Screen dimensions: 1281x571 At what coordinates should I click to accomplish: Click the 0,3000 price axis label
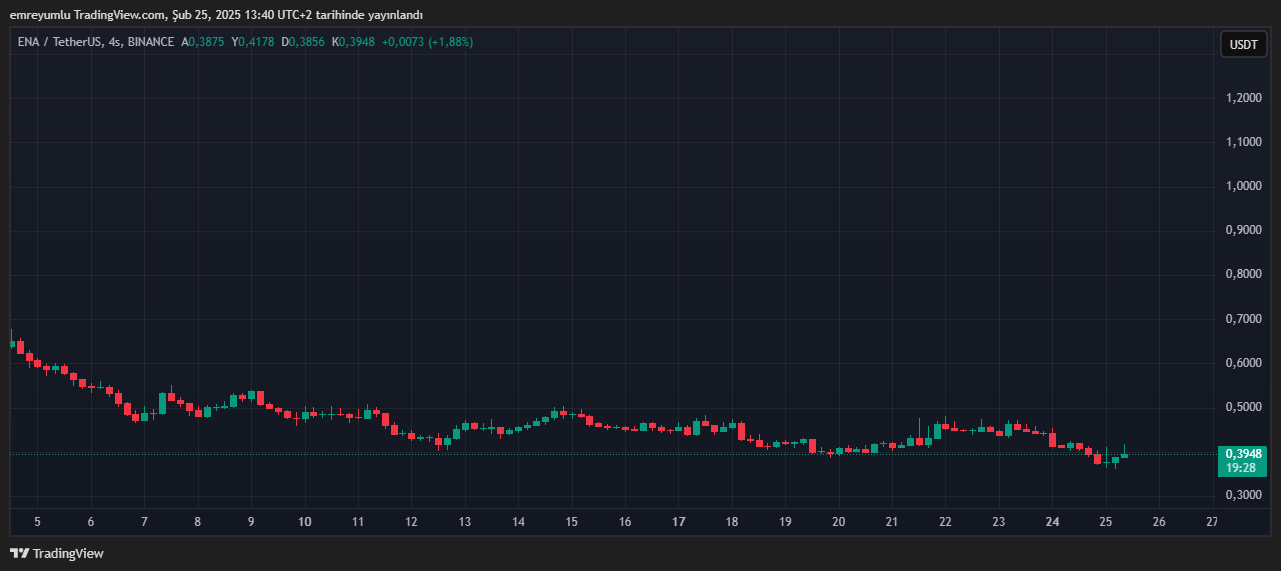1243,495
